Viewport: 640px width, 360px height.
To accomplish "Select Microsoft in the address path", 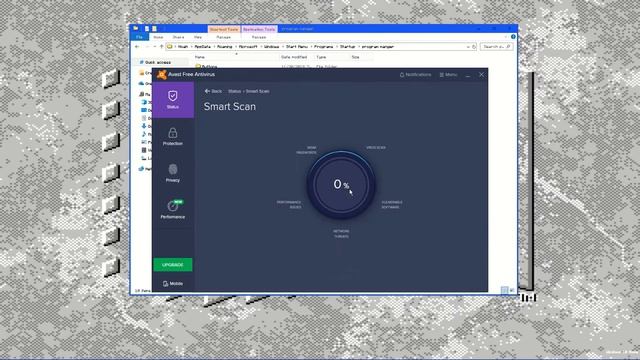I will tap(248, 47).
